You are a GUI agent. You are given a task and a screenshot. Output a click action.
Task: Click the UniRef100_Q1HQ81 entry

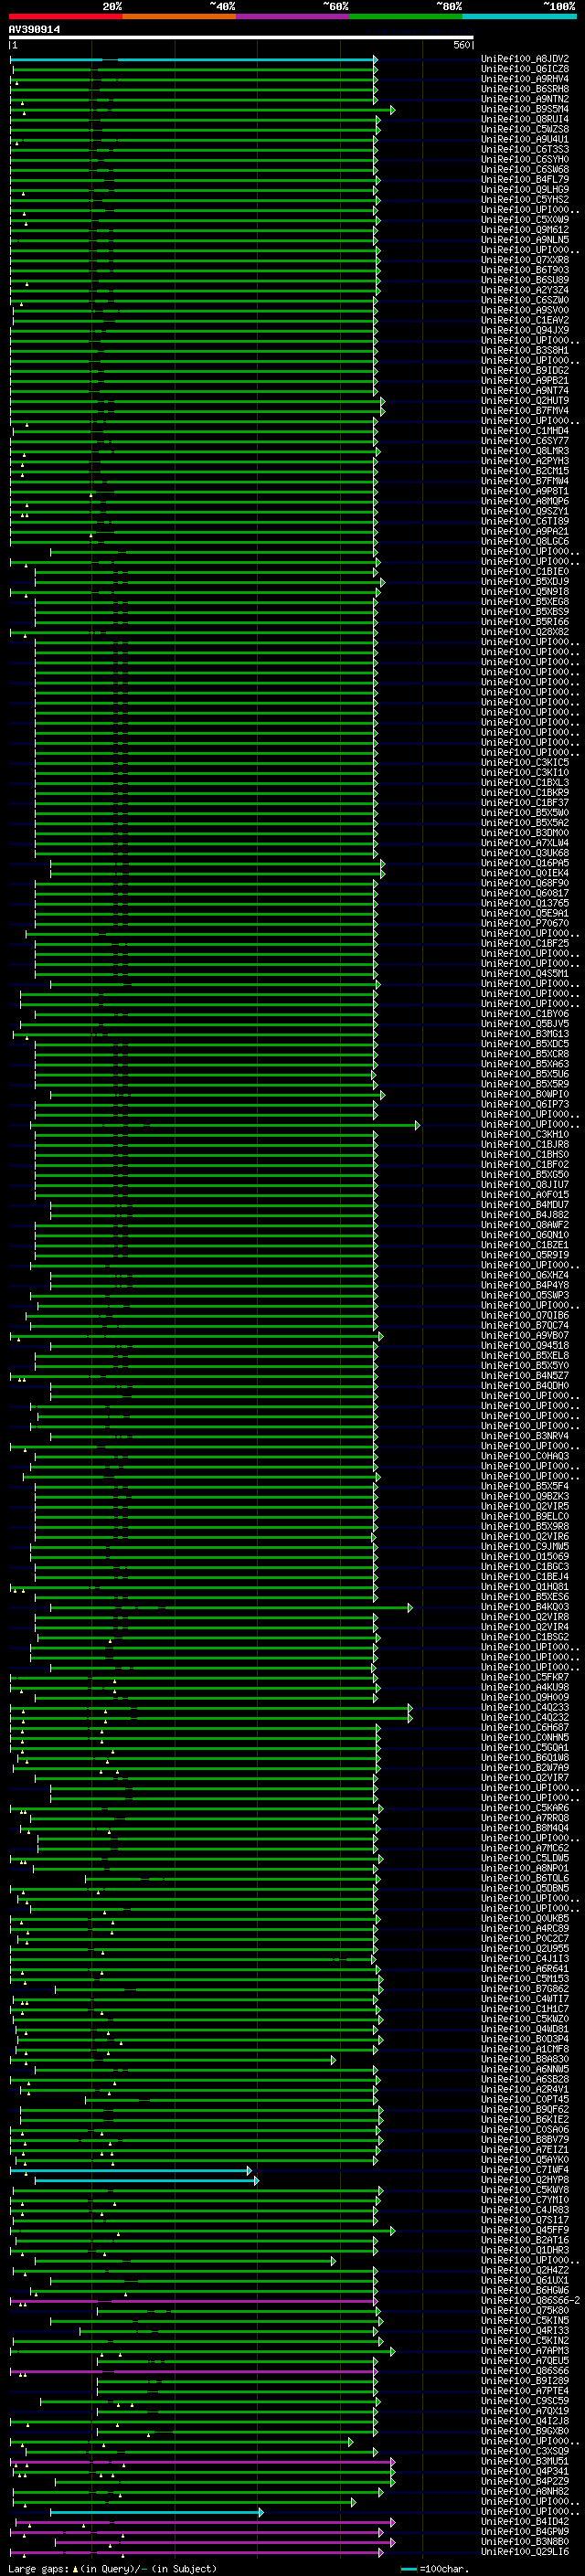(x=524, y=1586)
